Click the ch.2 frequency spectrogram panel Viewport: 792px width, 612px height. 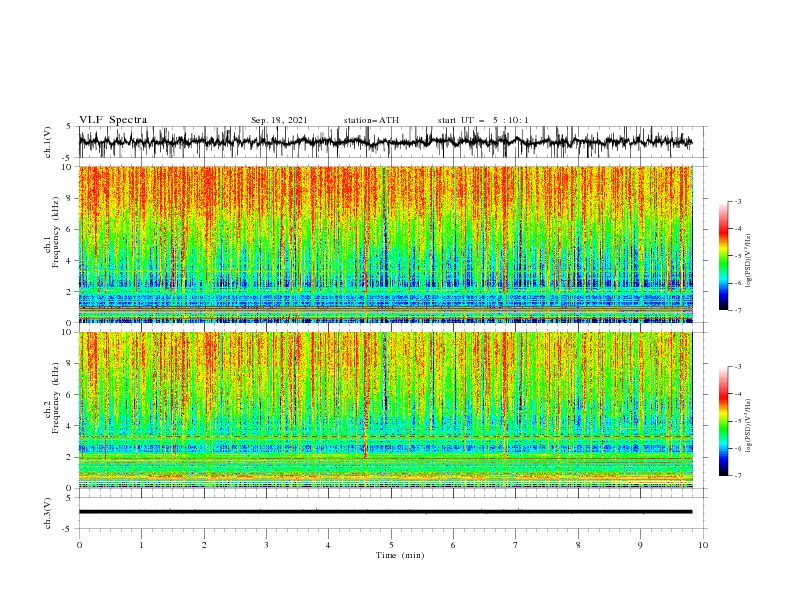click(x=385, y=410)
